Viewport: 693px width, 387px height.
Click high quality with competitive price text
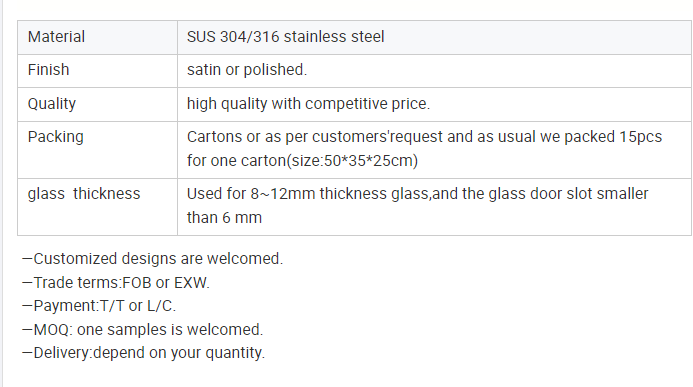tap(308, 104)
